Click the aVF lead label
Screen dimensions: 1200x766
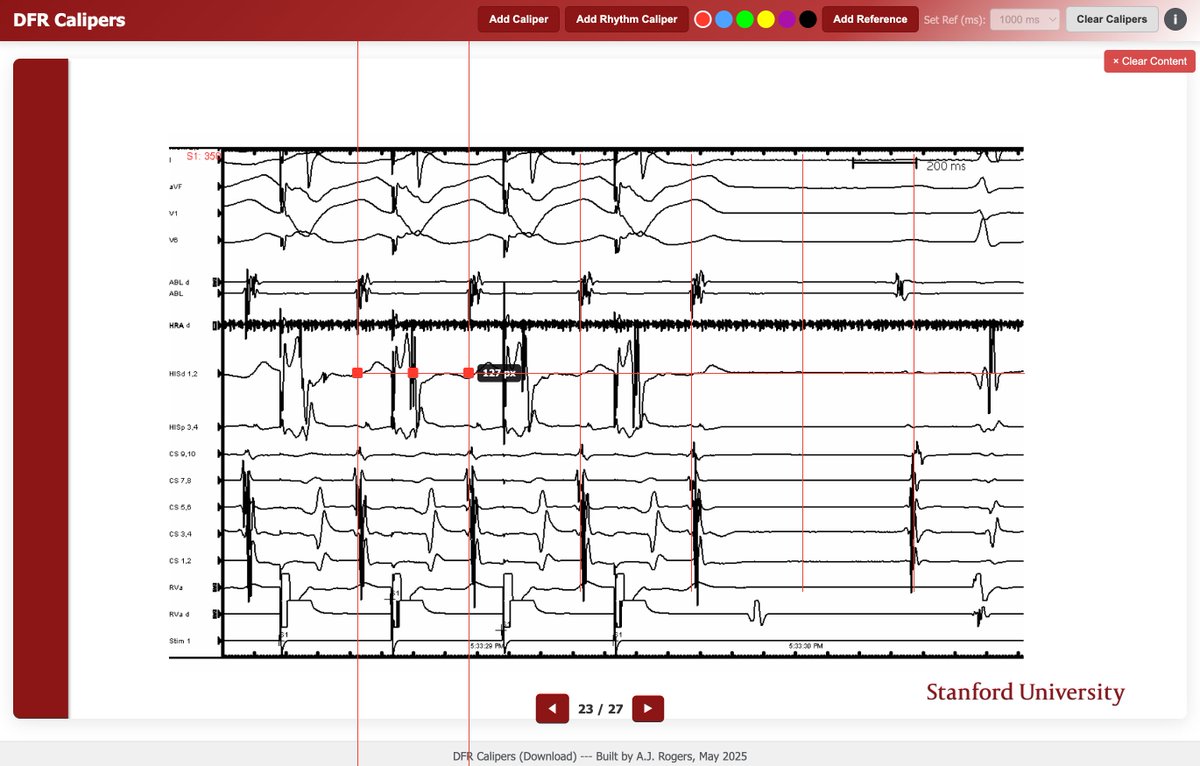tap(176, 187)
